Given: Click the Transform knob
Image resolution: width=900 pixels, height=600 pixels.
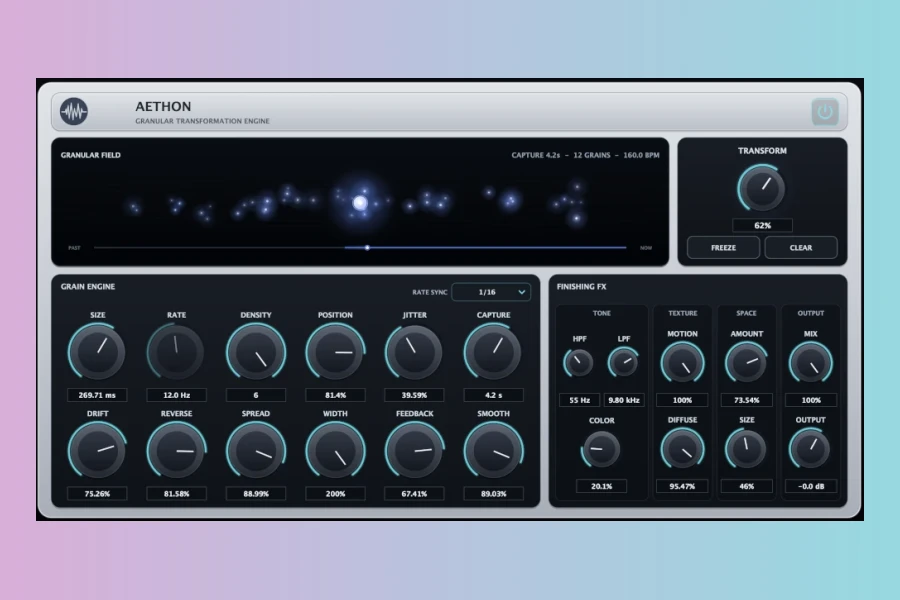Looking at the screenshot, I should click(x=762, y=188).
